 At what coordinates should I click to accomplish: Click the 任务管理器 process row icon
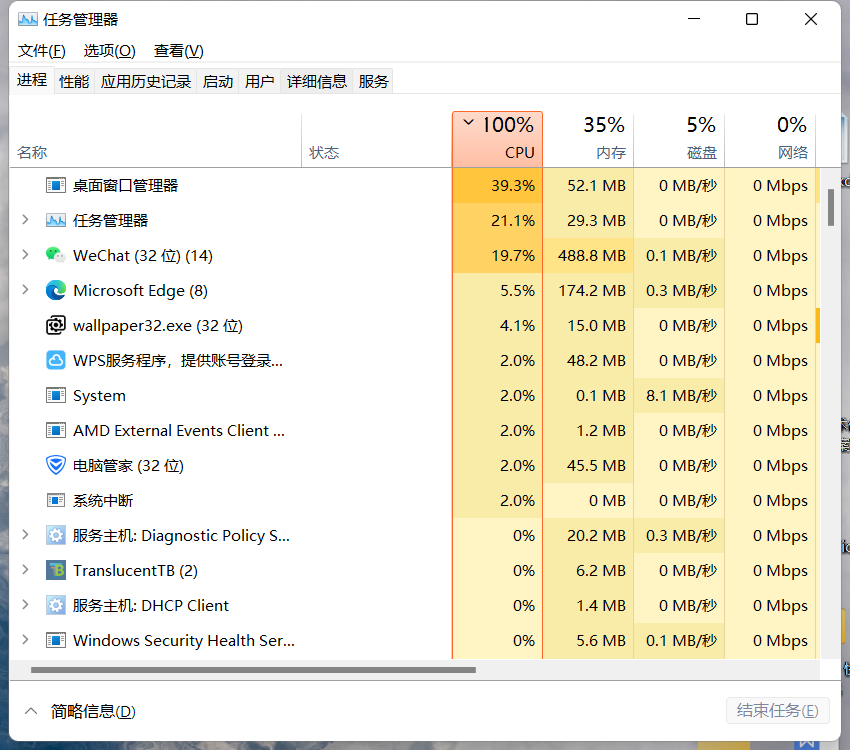pos(56,221)
